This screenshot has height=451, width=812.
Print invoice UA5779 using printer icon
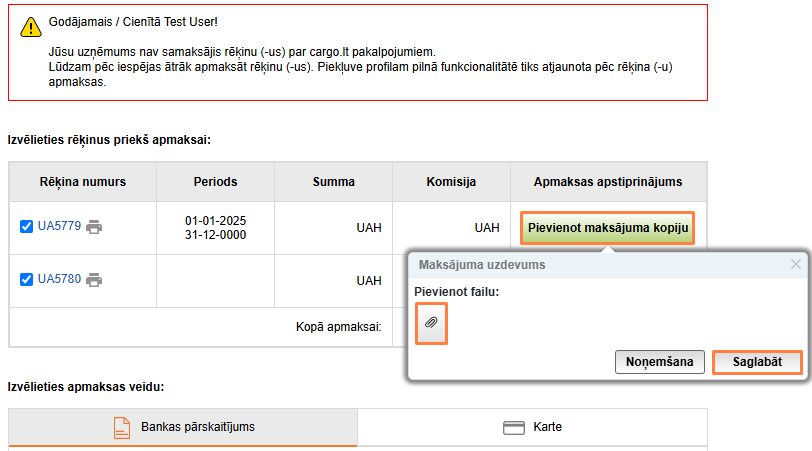[x=94, y=227]
